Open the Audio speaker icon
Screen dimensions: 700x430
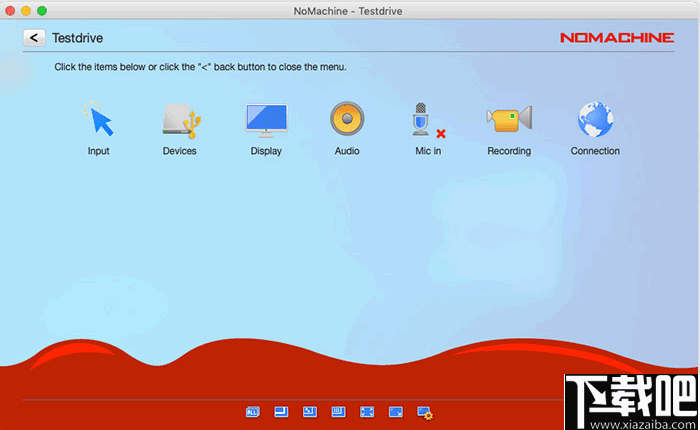point(347,119)
